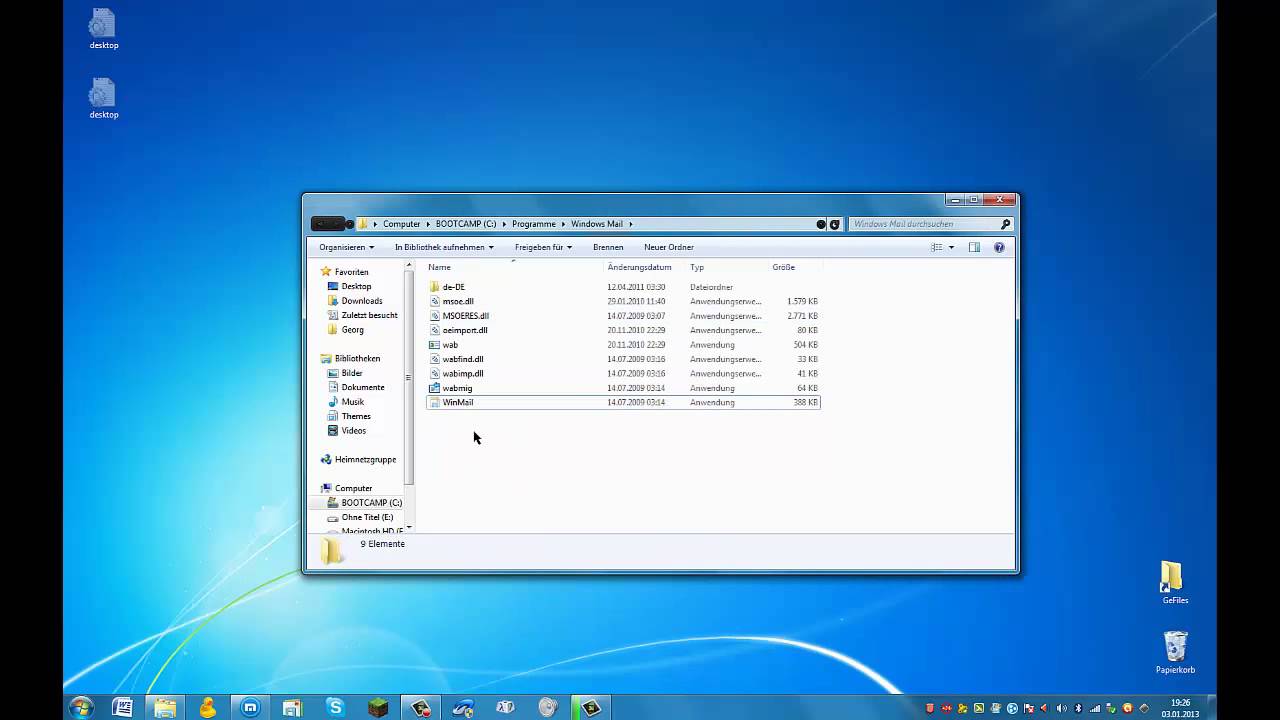
Task: Open previous locations dropdown in address bar
Action: 821,224
